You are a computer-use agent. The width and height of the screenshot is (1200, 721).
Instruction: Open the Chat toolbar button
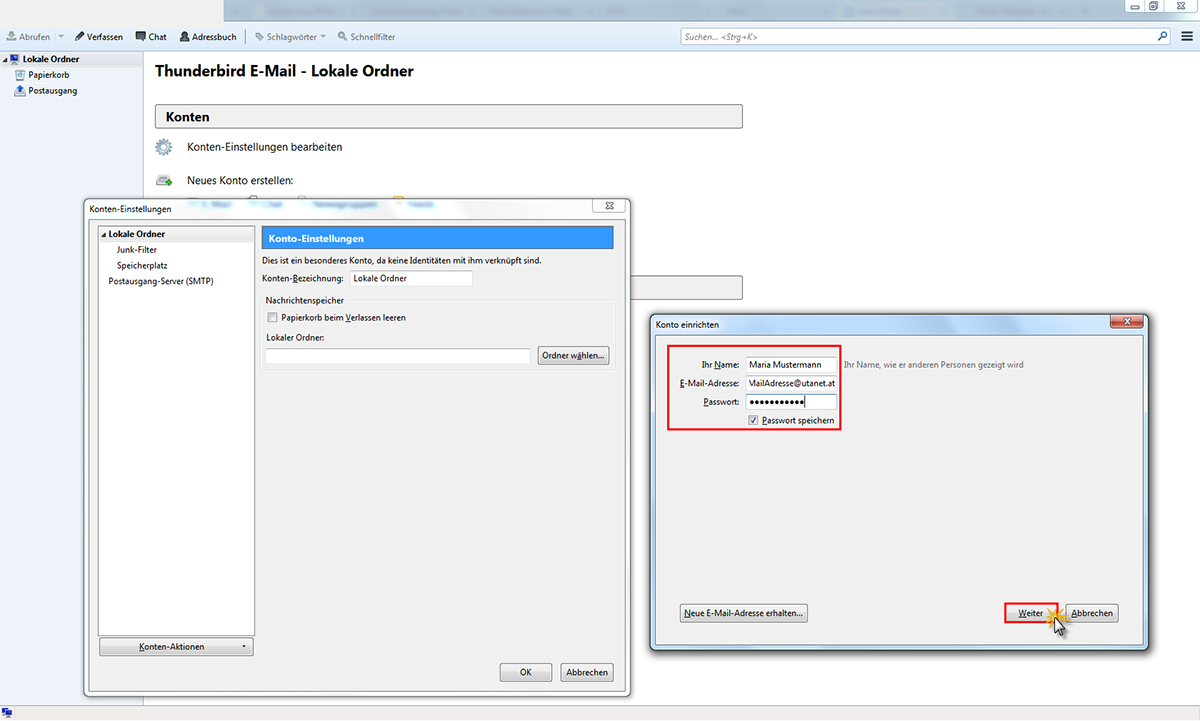(x=151, y=37)
